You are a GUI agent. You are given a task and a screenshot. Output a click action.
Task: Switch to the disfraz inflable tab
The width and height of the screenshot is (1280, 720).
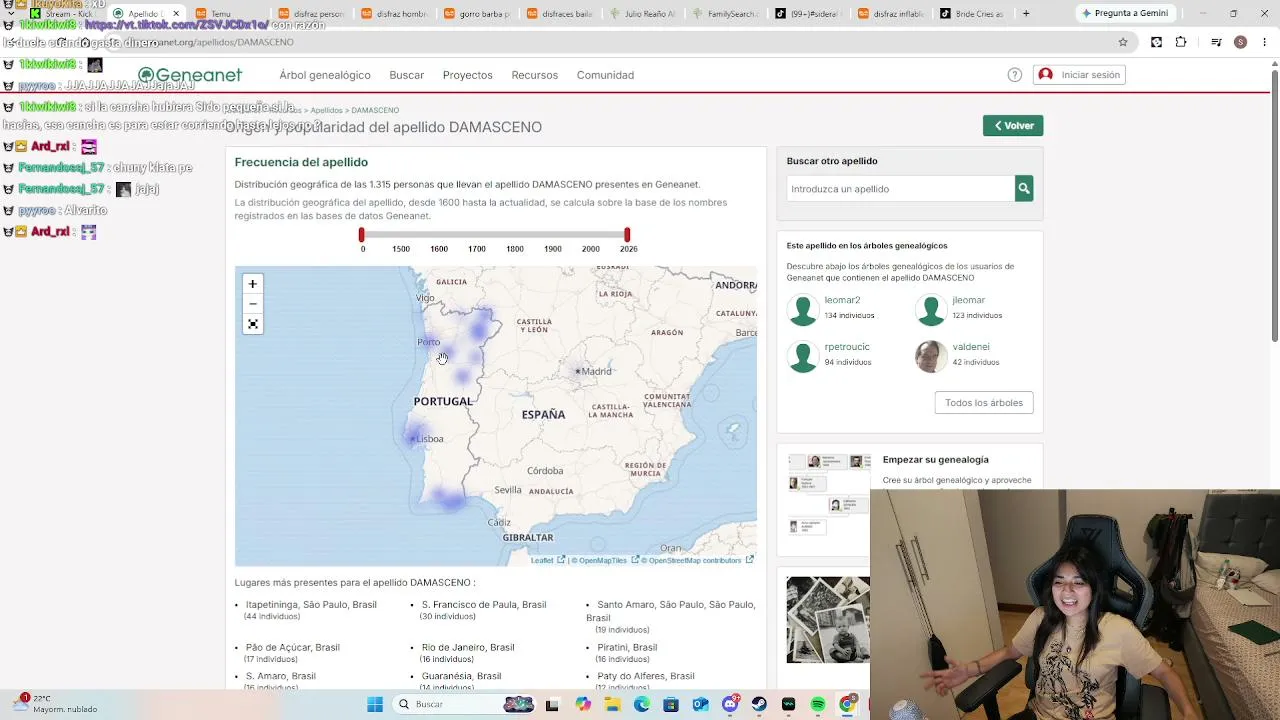[891, 14]
